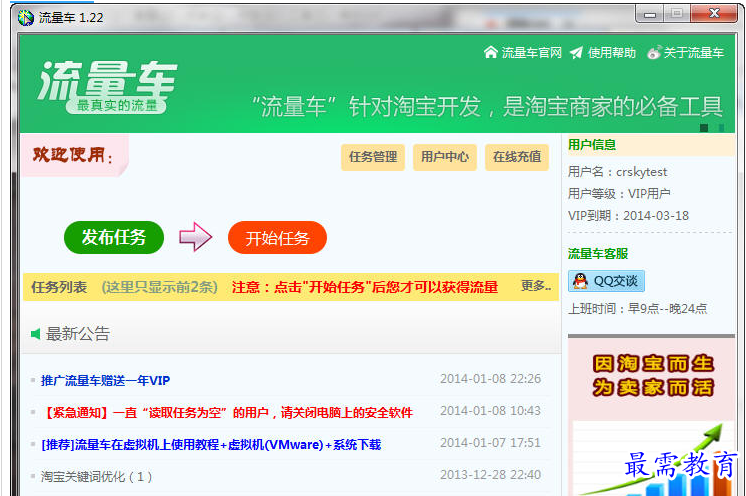
Task: Minimize the 流量车 1.22 window
Action: pyautogui.click(x=649, y=14)
